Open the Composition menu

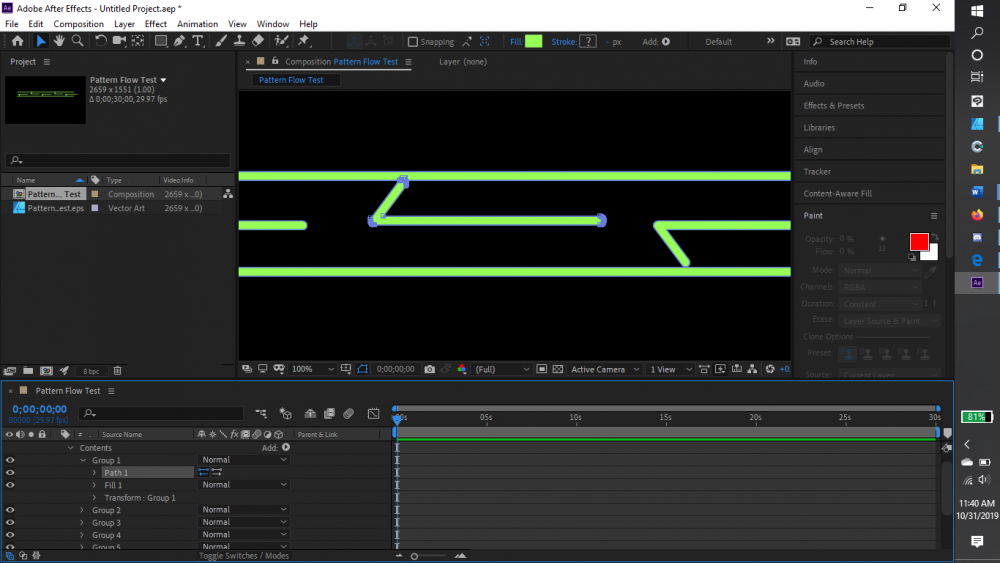(x=78, y=24)
